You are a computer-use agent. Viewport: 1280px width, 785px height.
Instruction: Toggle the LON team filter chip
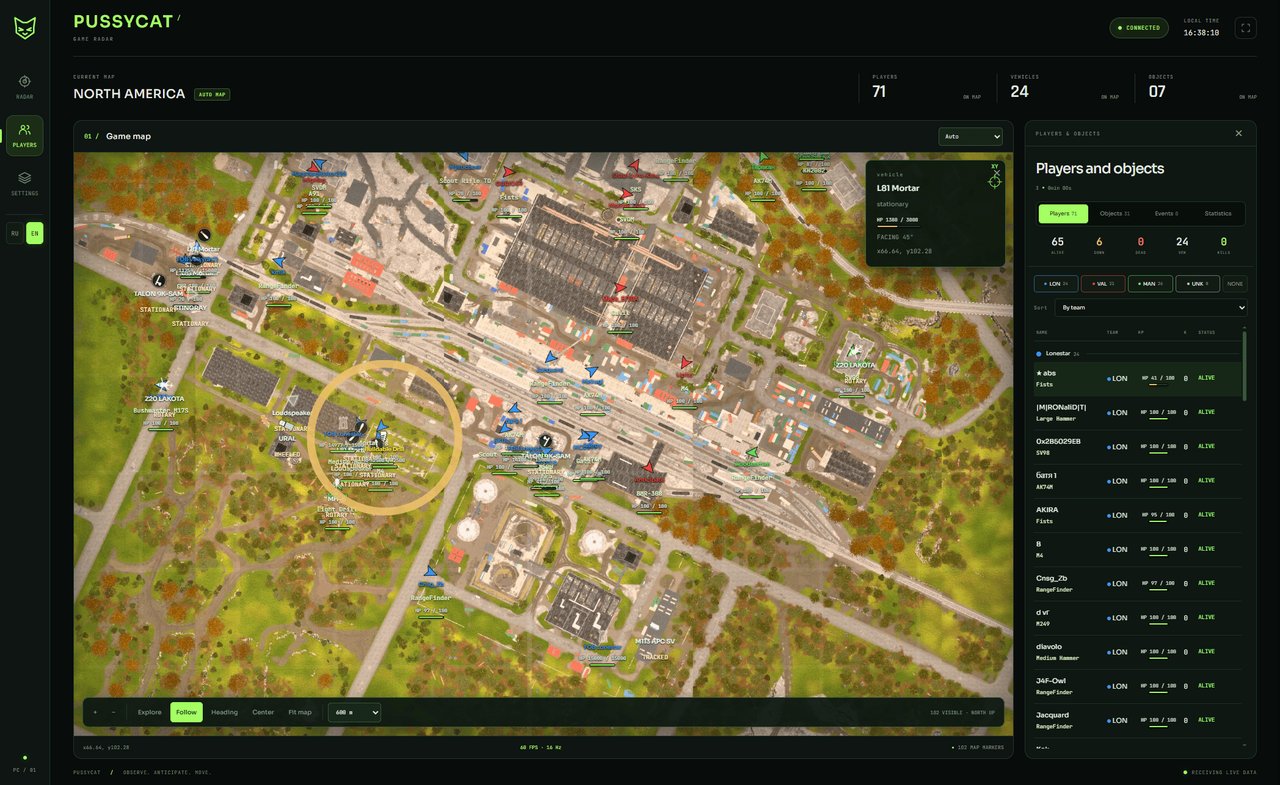[x=1056, y=284]
